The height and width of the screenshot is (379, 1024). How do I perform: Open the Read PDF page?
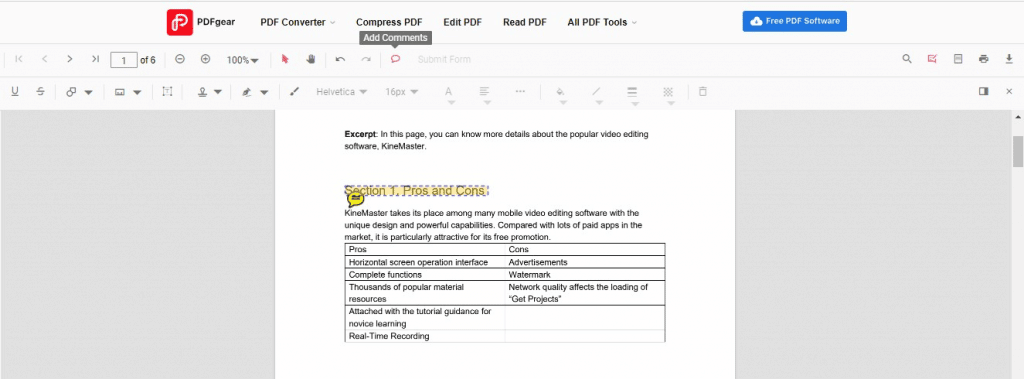coord(524,22)
